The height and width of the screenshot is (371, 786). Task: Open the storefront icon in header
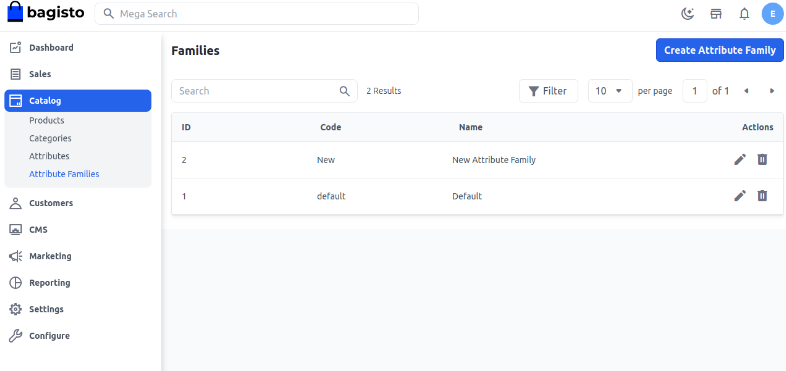[x=716, y=14]
